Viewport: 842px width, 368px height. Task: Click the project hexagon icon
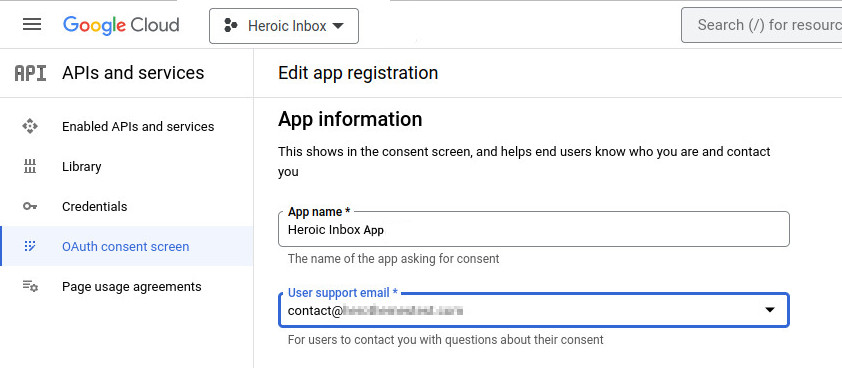(230, 25)
